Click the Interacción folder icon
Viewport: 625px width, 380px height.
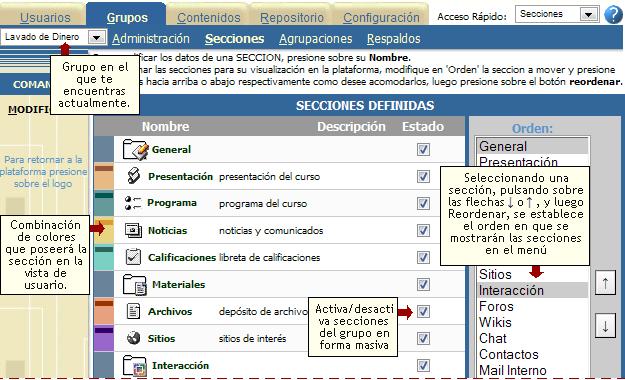(x=135, y=366)
